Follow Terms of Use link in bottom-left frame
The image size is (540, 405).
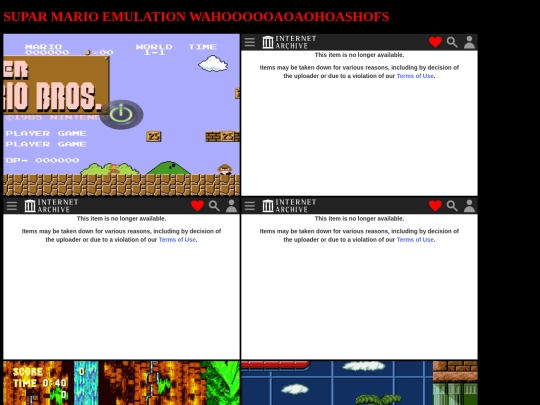coord(177,239)
